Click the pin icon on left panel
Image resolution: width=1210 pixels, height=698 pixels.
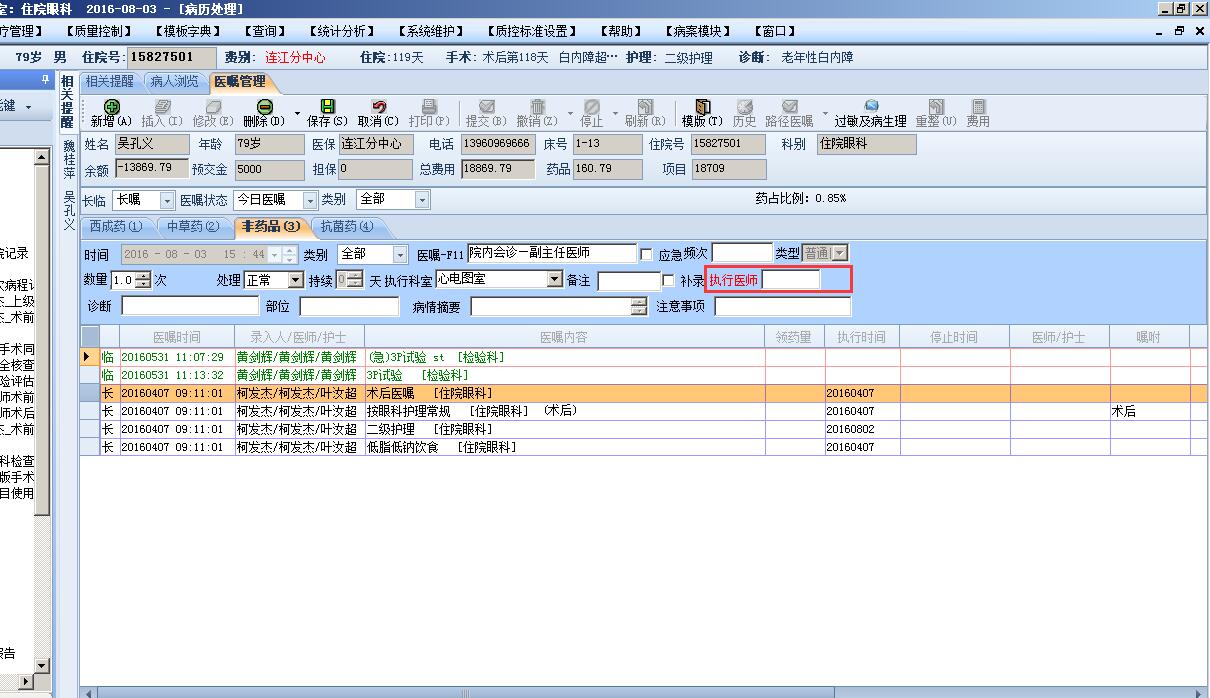point(44,79)
